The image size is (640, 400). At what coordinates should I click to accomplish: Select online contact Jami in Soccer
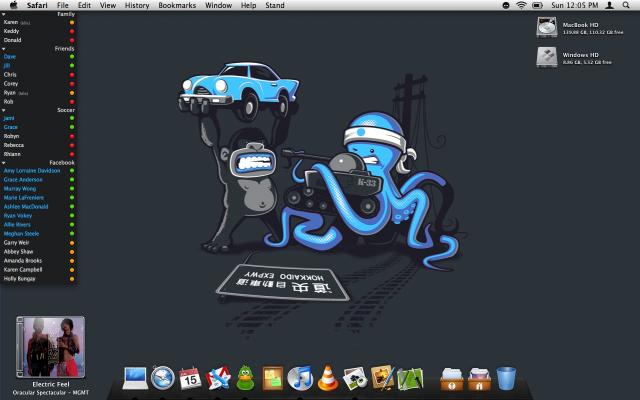39,118
